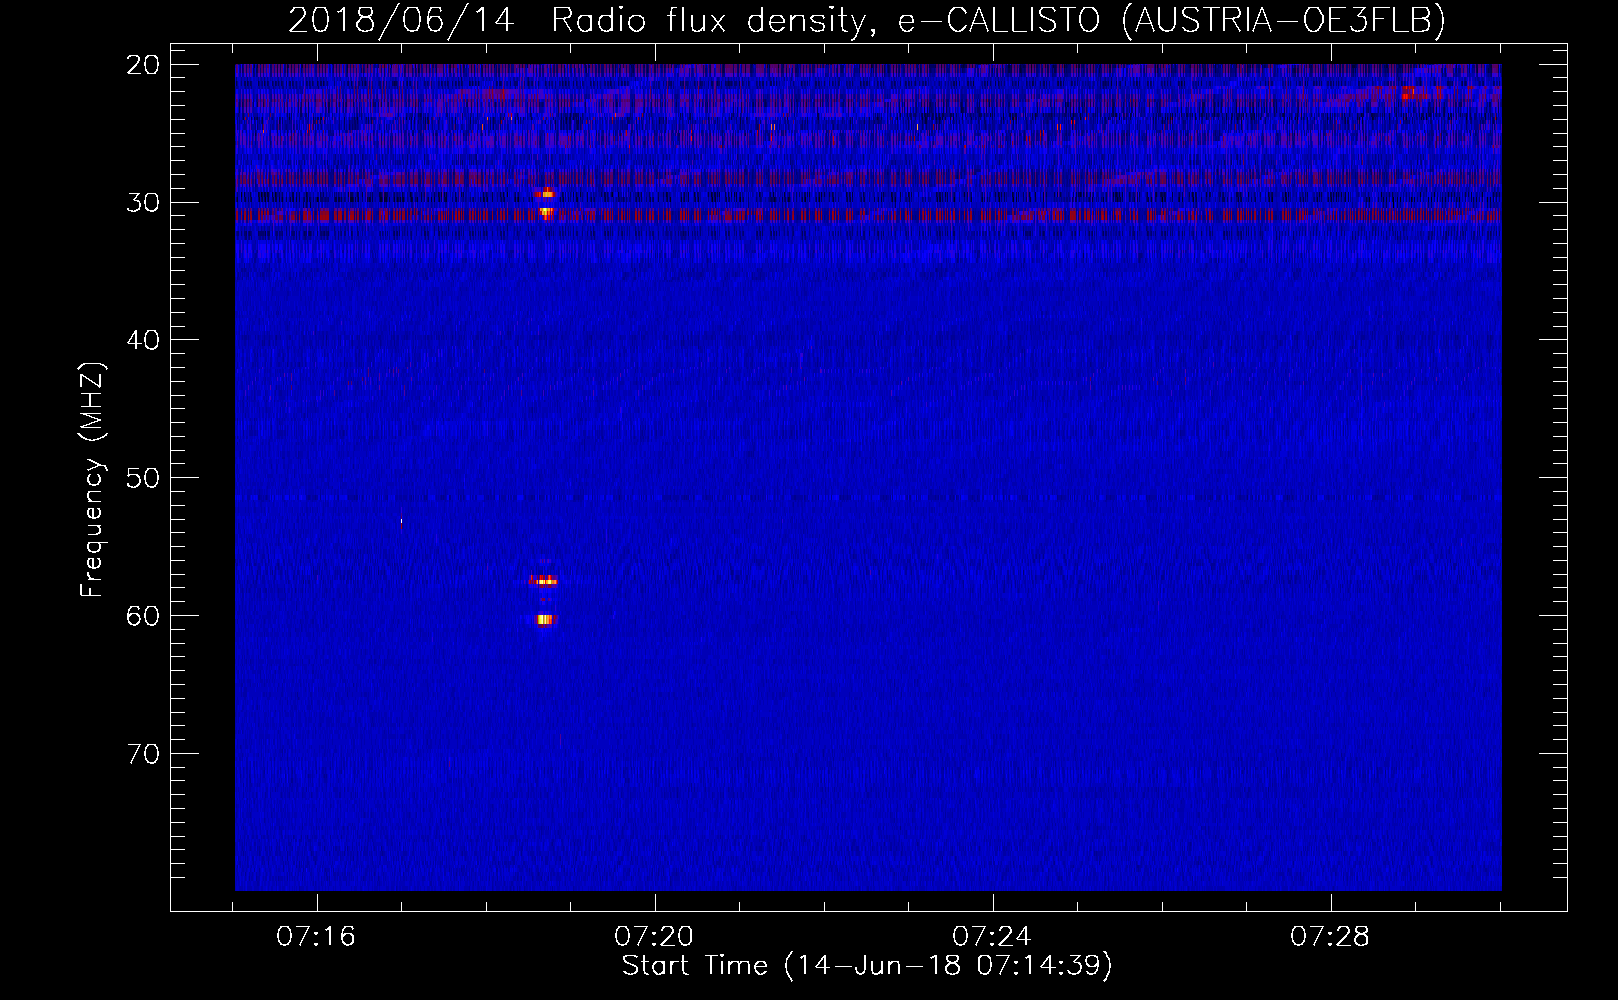Click the '60' frequency tick label
The width and height of the screenshot is (1618, 1000).
click(144, 615)
